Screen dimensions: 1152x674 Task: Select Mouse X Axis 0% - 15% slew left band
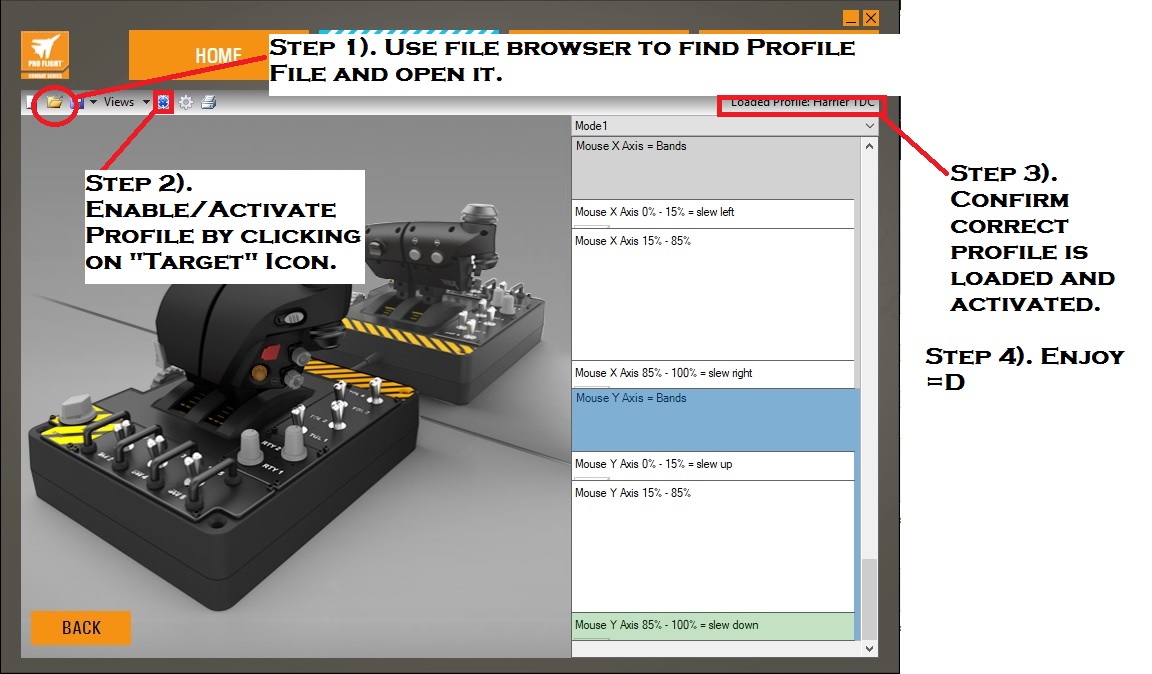(713, 213)
